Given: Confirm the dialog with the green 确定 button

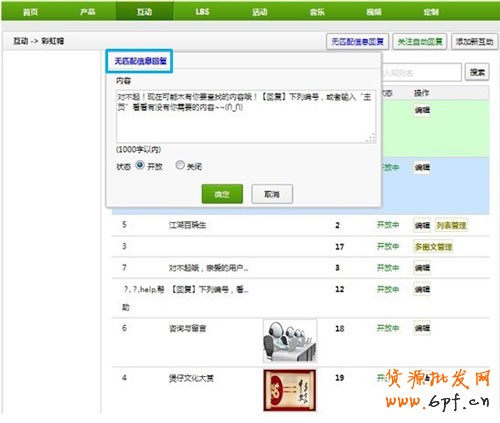Looking at the screenshot, I should [222, 194].
